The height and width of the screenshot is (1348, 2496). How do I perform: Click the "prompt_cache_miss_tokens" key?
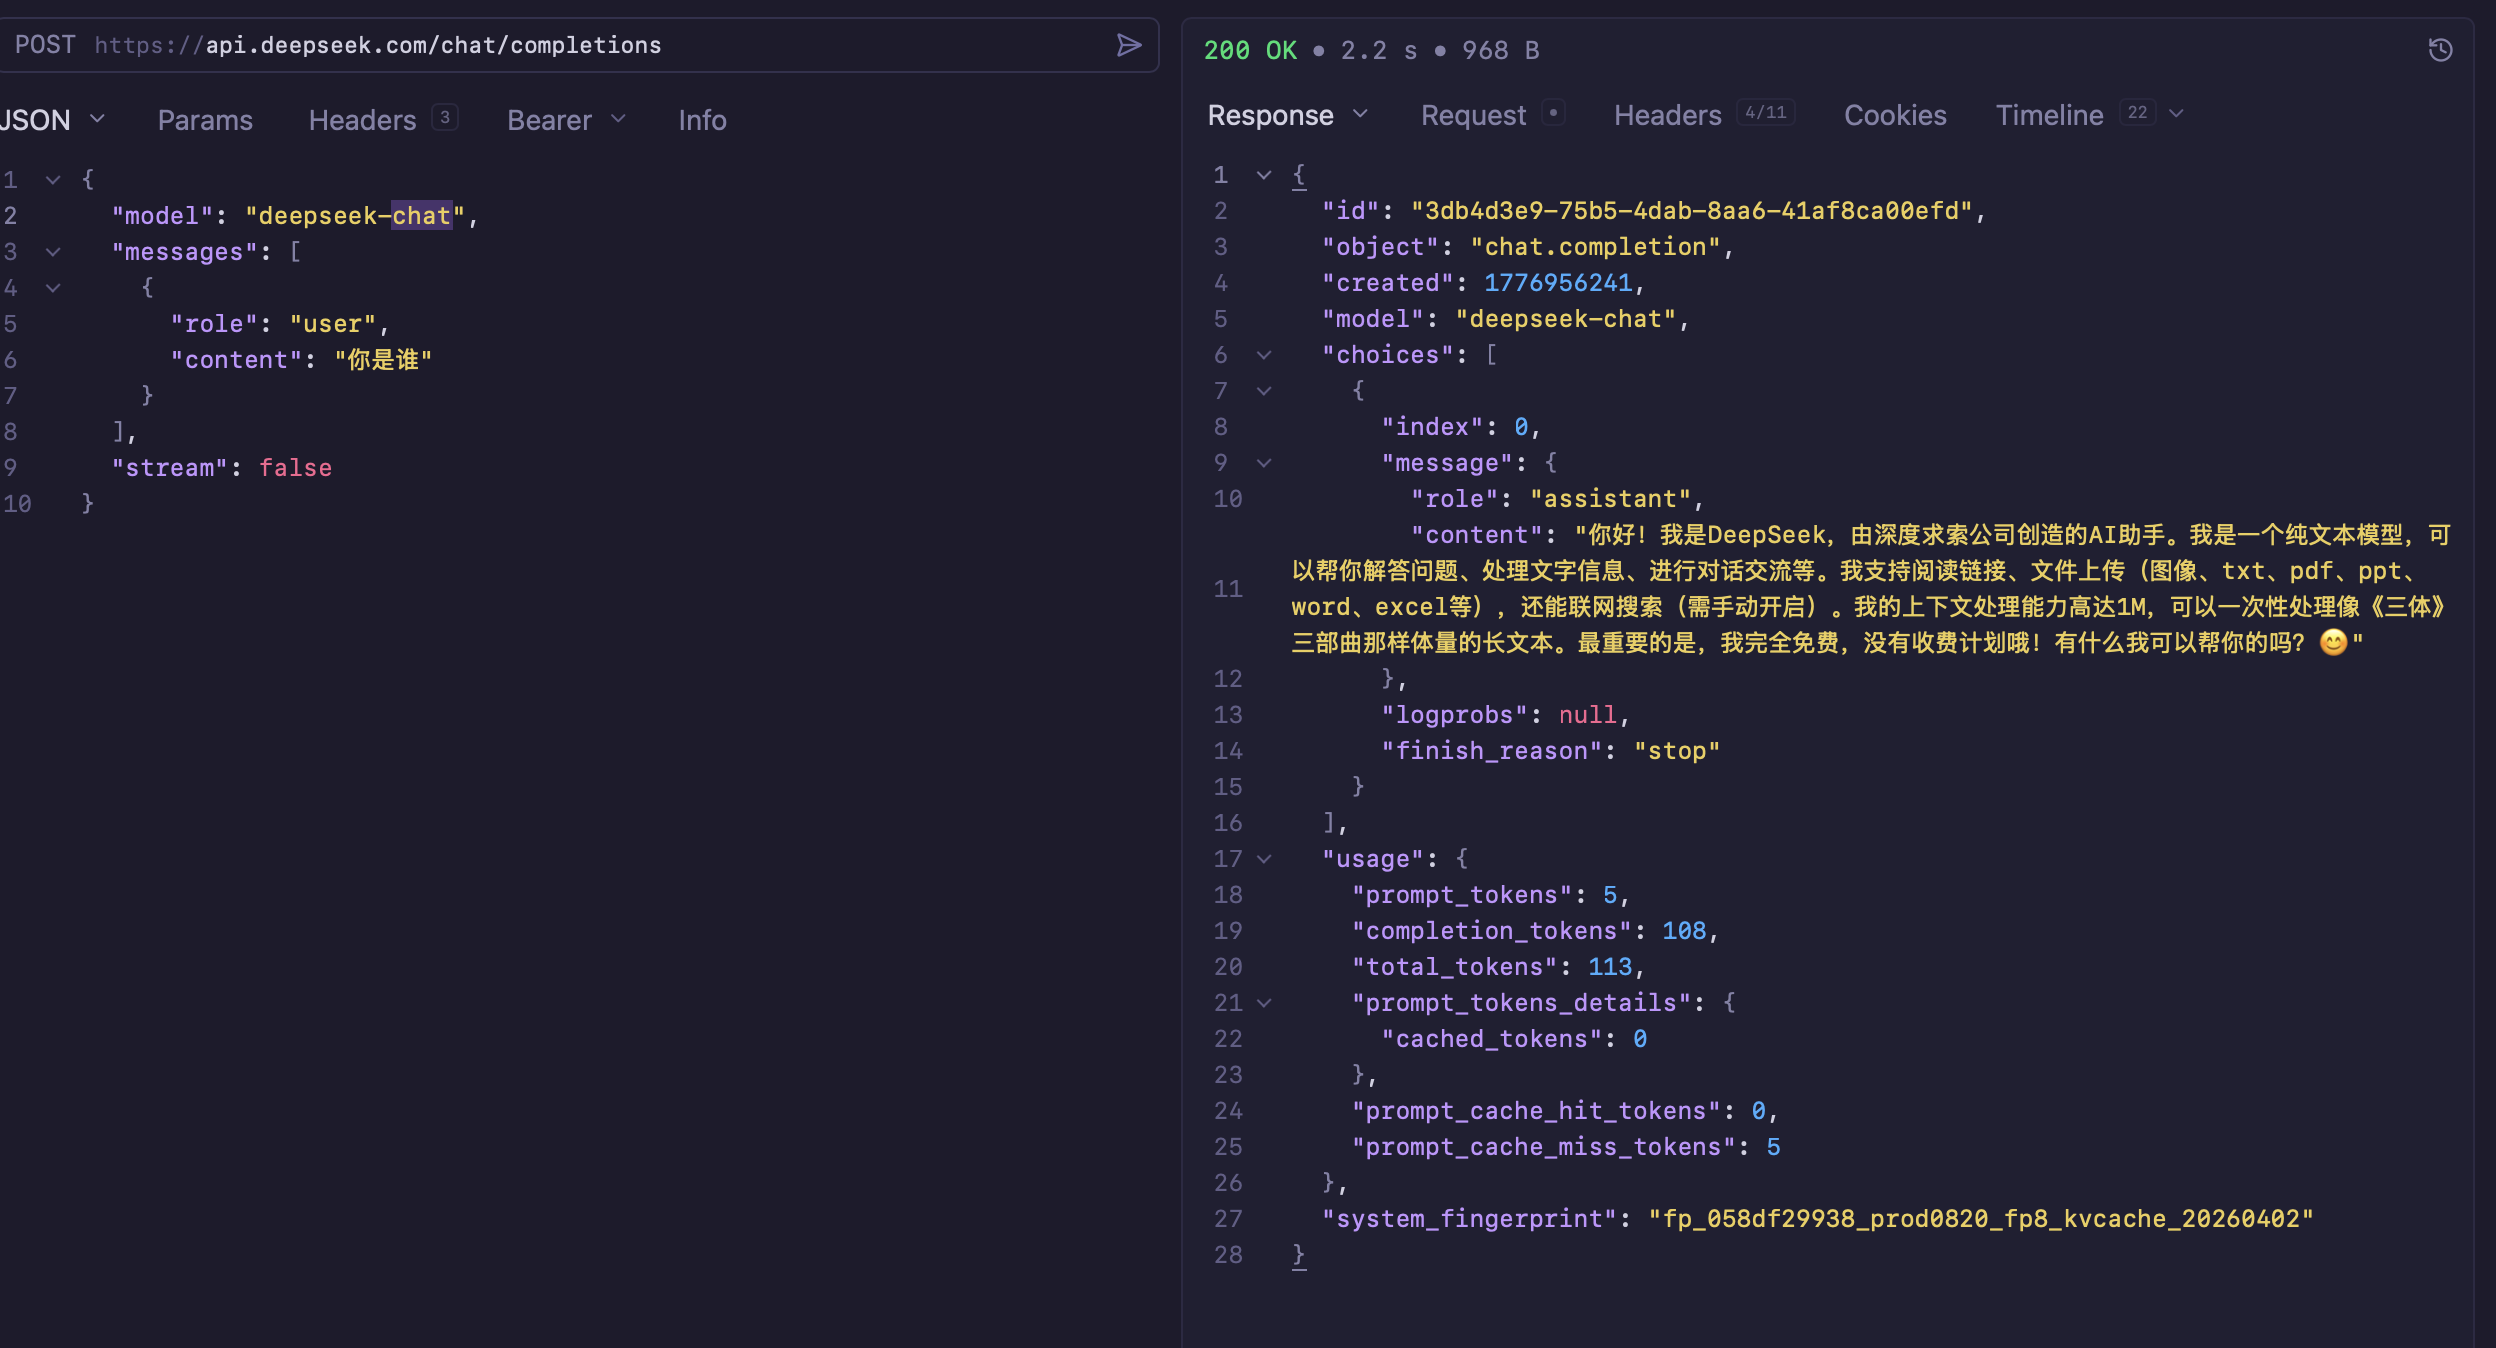[x=1544, y=1147]
